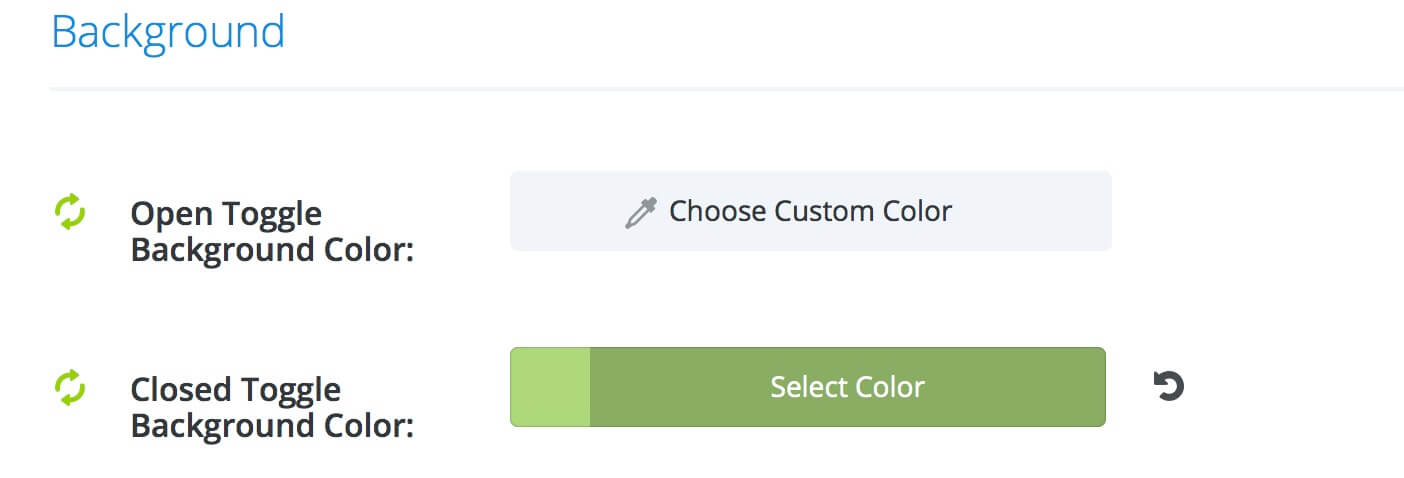Viewport: 1404px width, 478px height.
Task: Click green sync icon beside Closed Toggle Background
Action: (x=70, y=387)
